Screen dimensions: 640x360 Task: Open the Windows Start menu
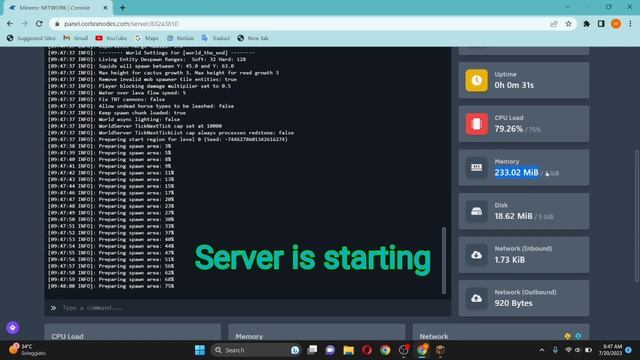point(200,350)
